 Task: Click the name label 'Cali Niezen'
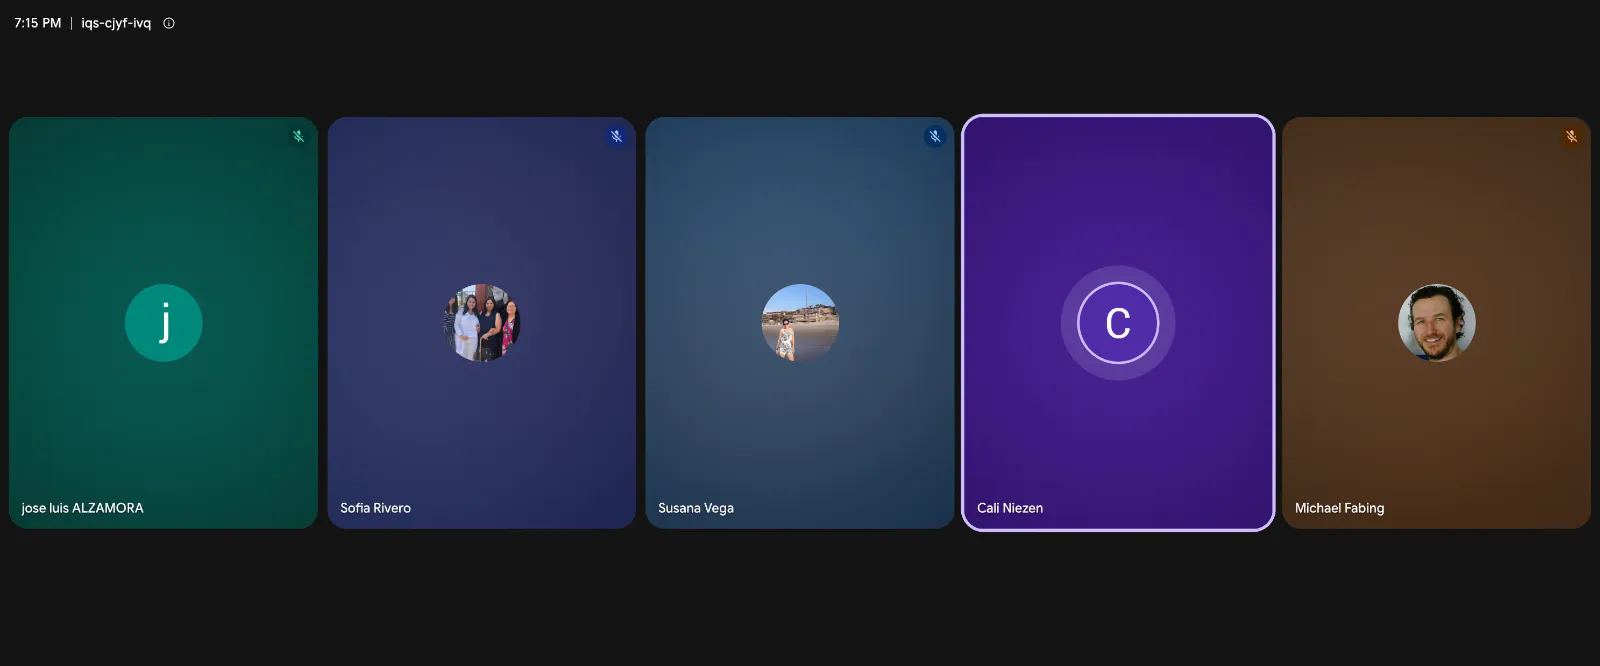pos(1010,508)
